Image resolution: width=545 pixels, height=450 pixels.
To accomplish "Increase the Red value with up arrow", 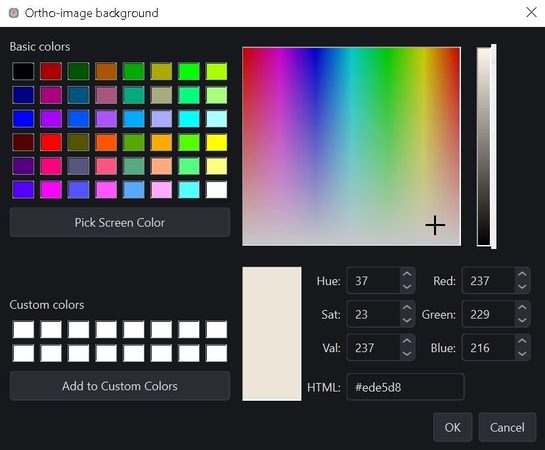I will pos(522,274).
